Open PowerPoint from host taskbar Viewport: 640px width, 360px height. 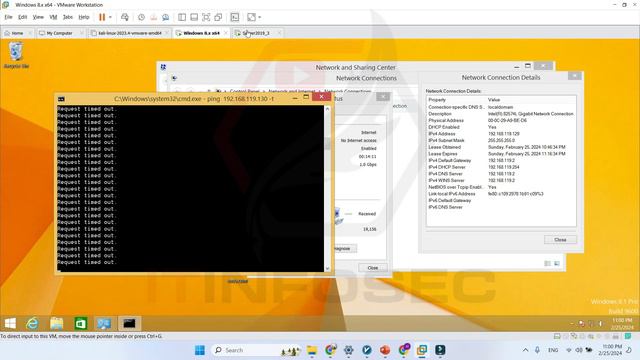click(385, 350)
